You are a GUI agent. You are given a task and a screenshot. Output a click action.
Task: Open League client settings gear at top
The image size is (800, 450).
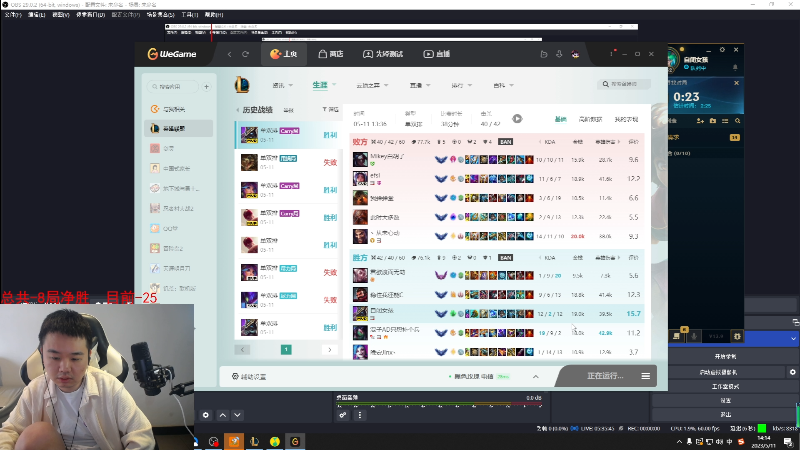722,50
